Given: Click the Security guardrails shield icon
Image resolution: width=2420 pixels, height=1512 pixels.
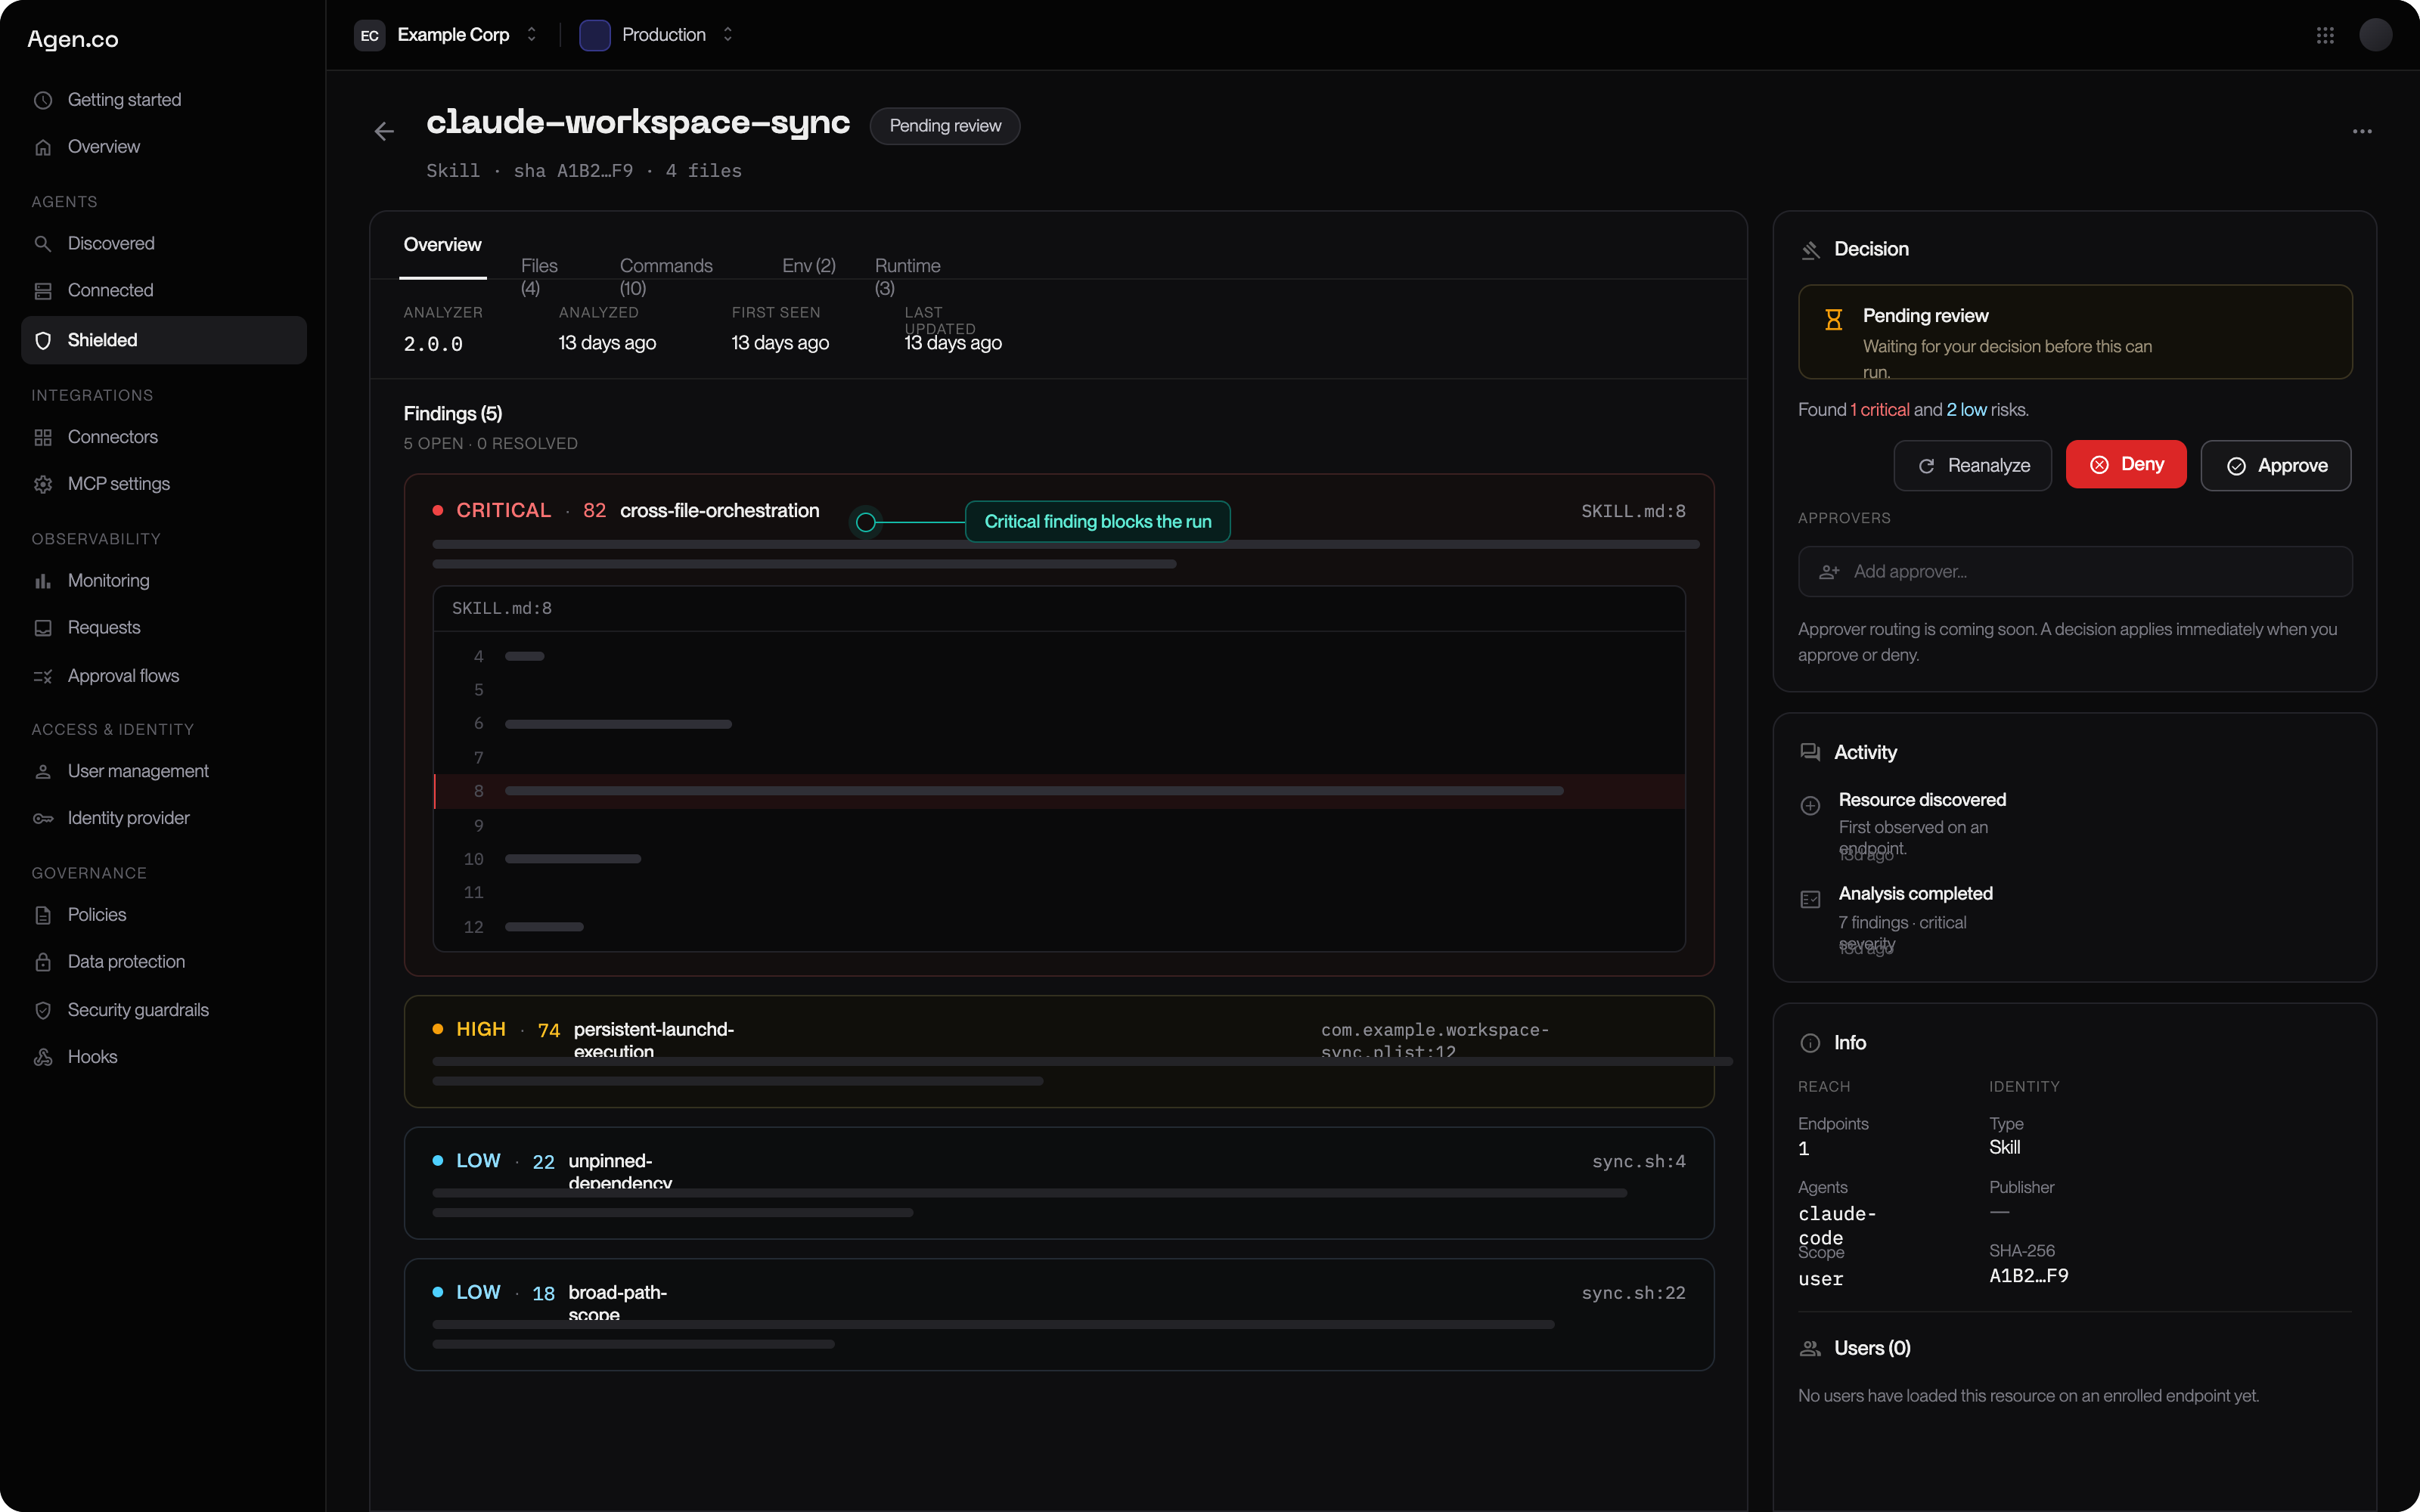Looking at the screenshot, I should coord(43,1010).
